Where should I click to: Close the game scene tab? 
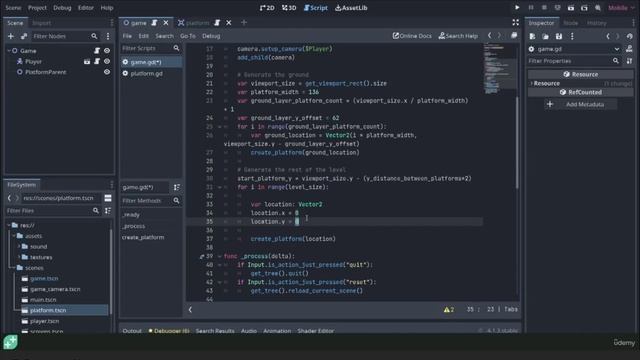point(166,23)
